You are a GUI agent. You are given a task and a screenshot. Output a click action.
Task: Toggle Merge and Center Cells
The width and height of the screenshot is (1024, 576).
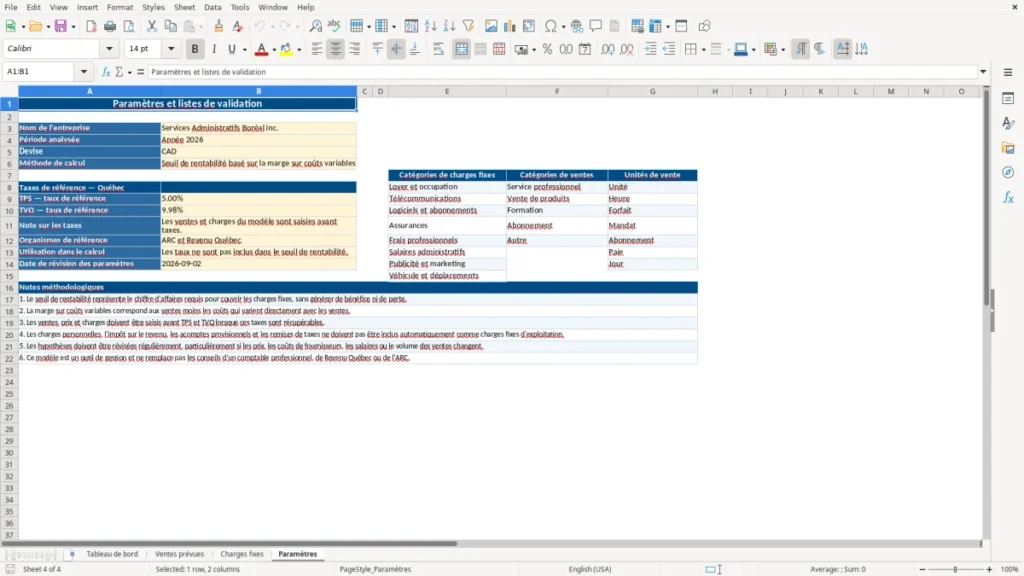click(461, 49)
